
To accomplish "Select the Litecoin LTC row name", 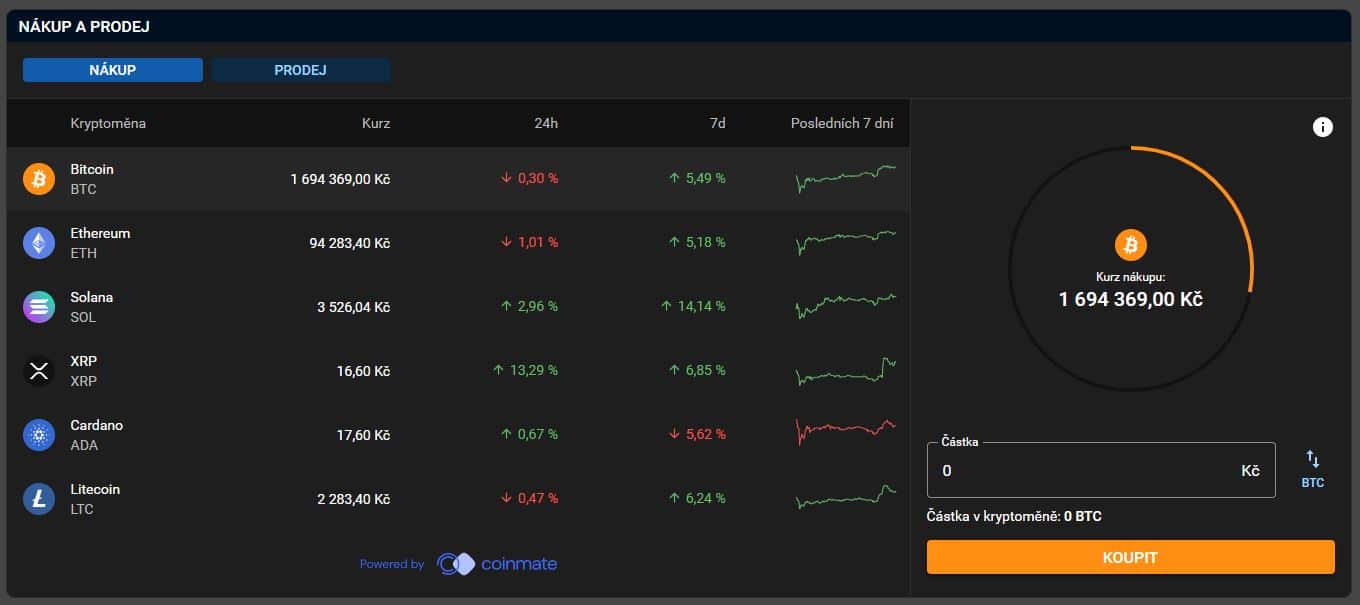I will [95, 499].
